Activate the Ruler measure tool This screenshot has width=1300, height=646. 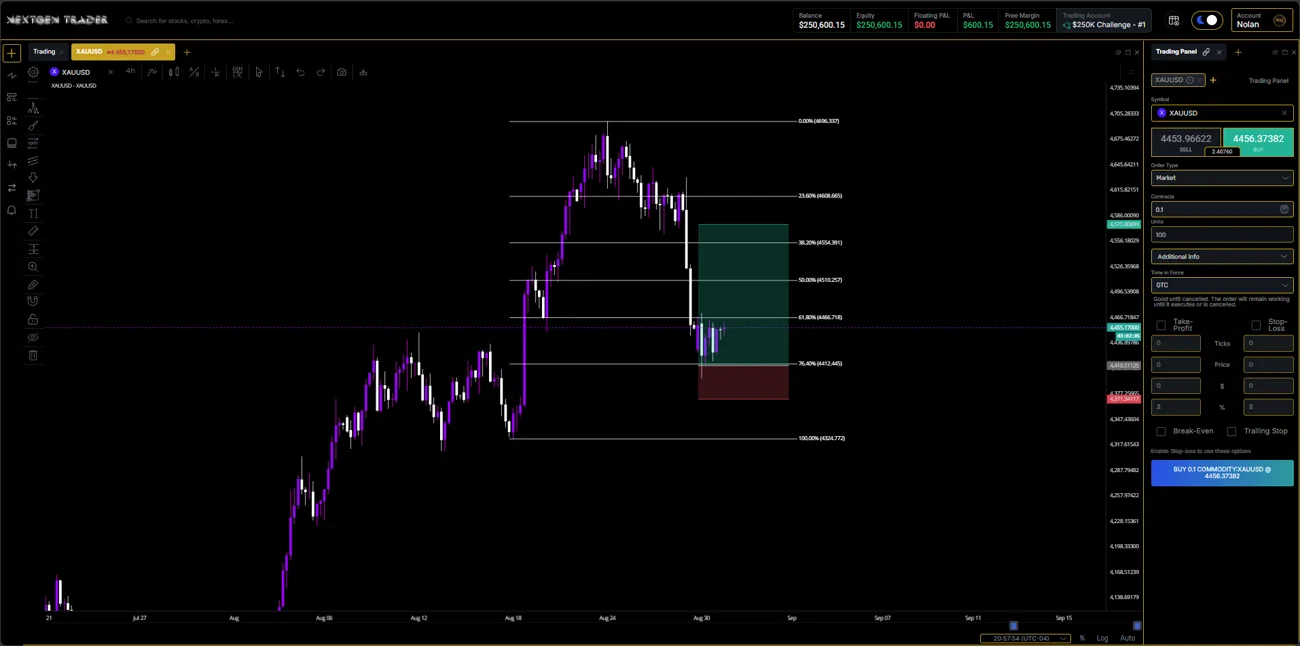click(33, 231)
